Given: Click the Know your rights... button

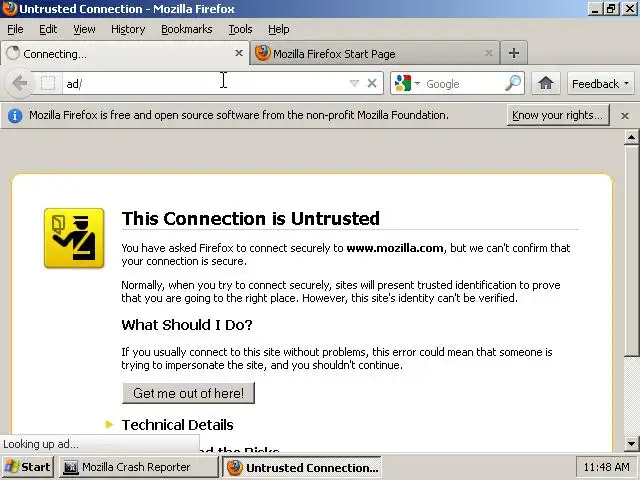Looking at the screenshot, I should pos(558,116).
